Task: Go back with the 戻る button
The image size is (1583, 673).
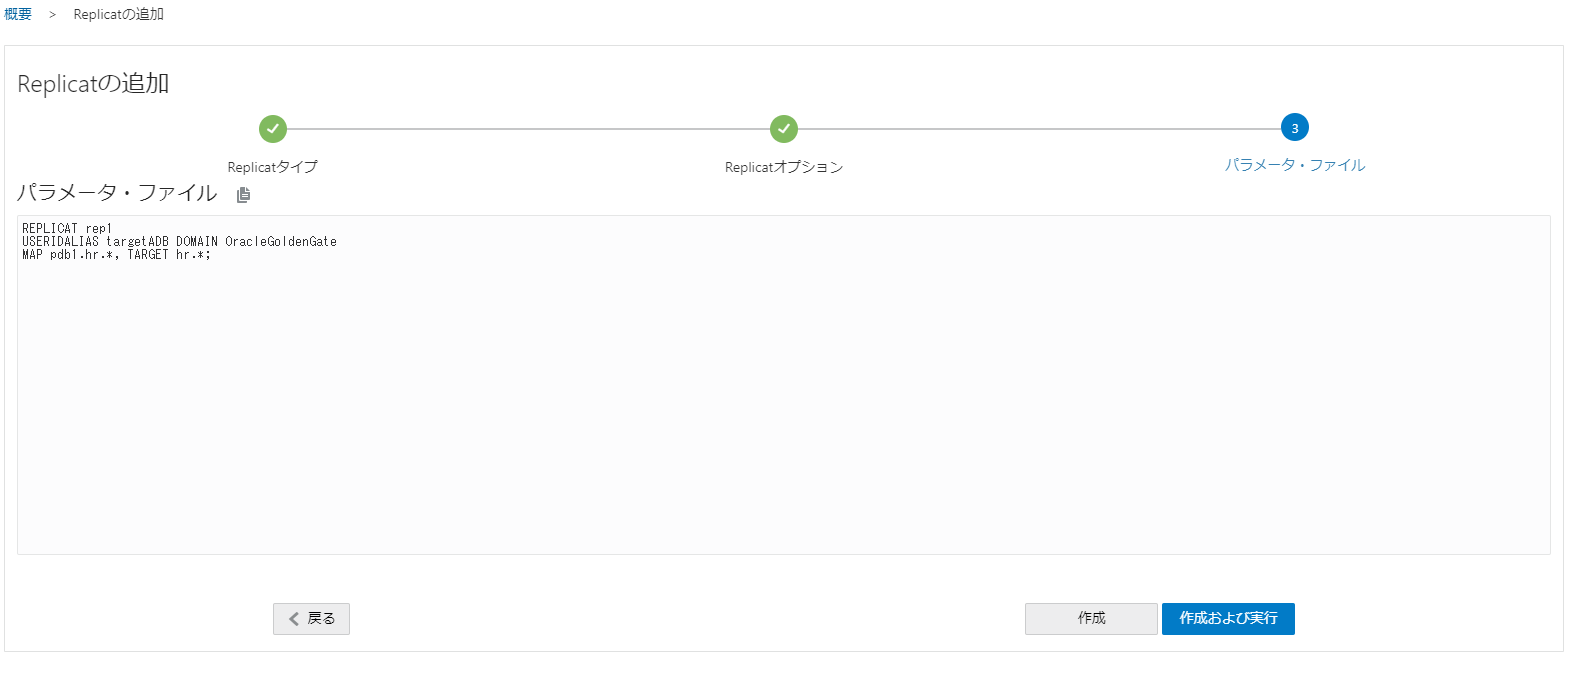Action: point(311,619)
